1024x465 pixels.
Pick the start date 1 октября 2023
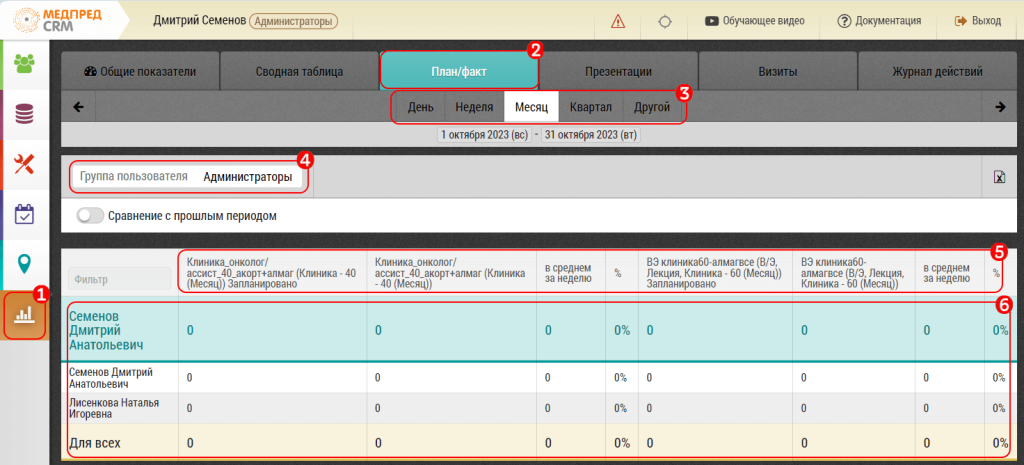(483, 134)
